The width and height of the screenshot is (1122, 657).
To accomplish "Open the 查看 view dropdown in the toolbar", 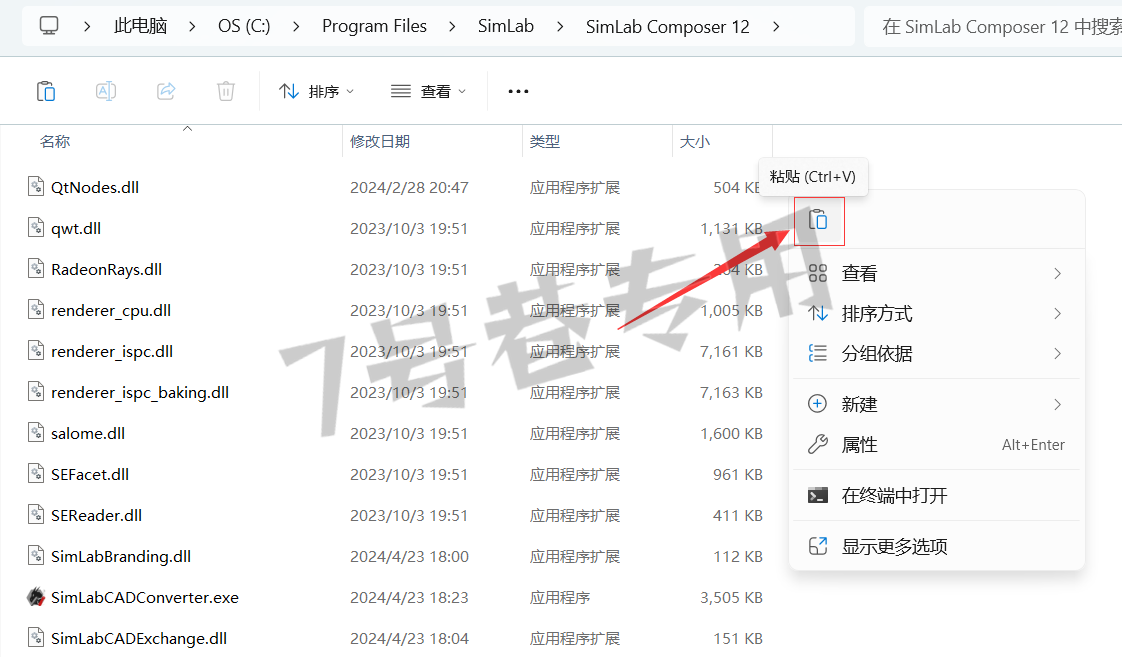I will point(428,92).
